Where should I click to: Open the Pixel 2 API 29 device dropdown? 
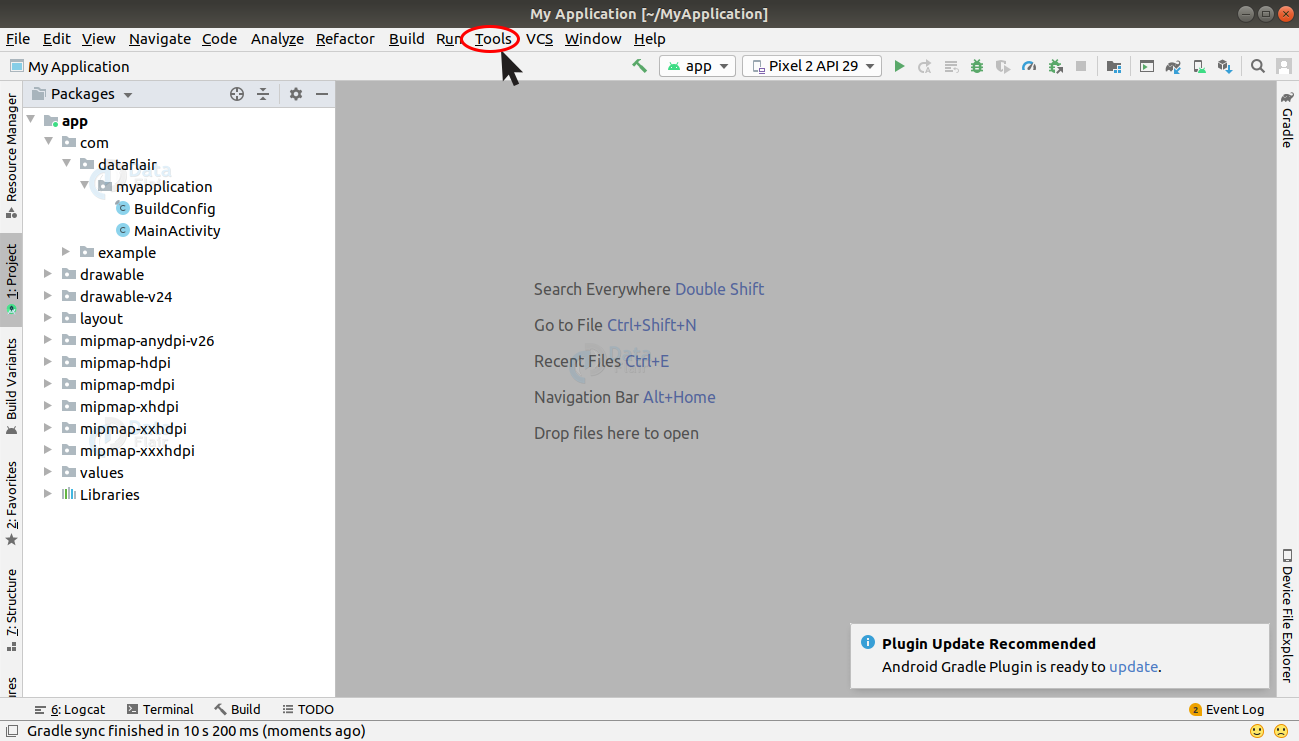coord(811,66)
